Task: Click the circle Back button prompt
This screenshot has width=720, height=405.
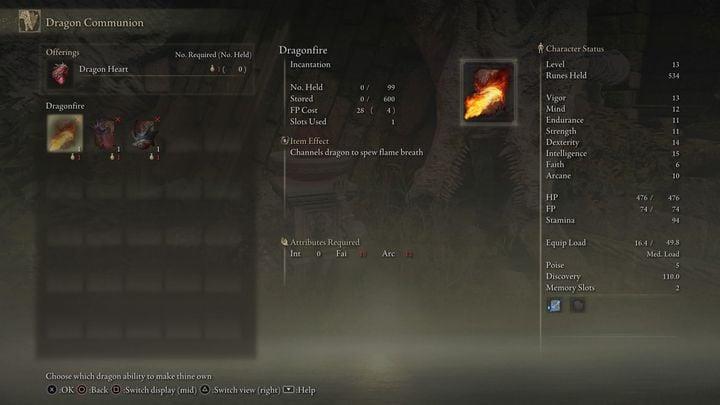Action: (x=92, y=390)
